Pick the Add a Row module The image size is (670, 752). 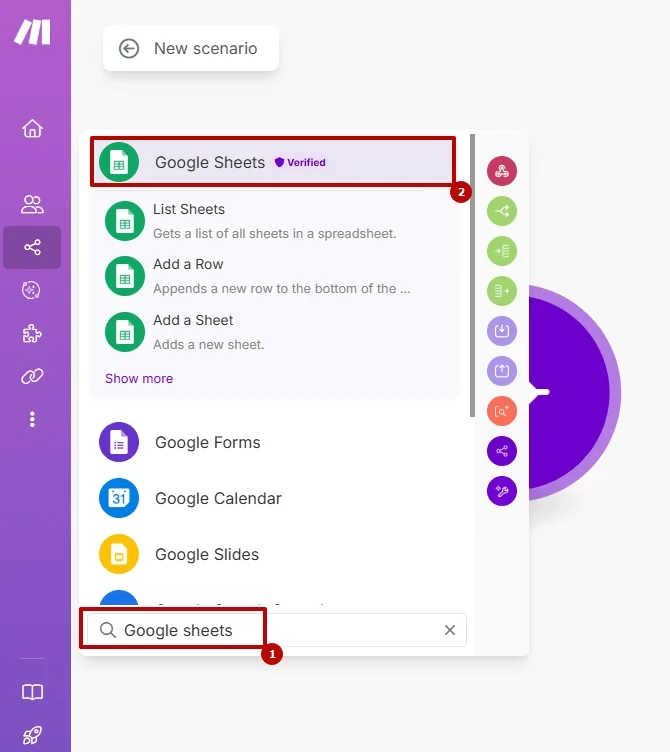(274, 276)
